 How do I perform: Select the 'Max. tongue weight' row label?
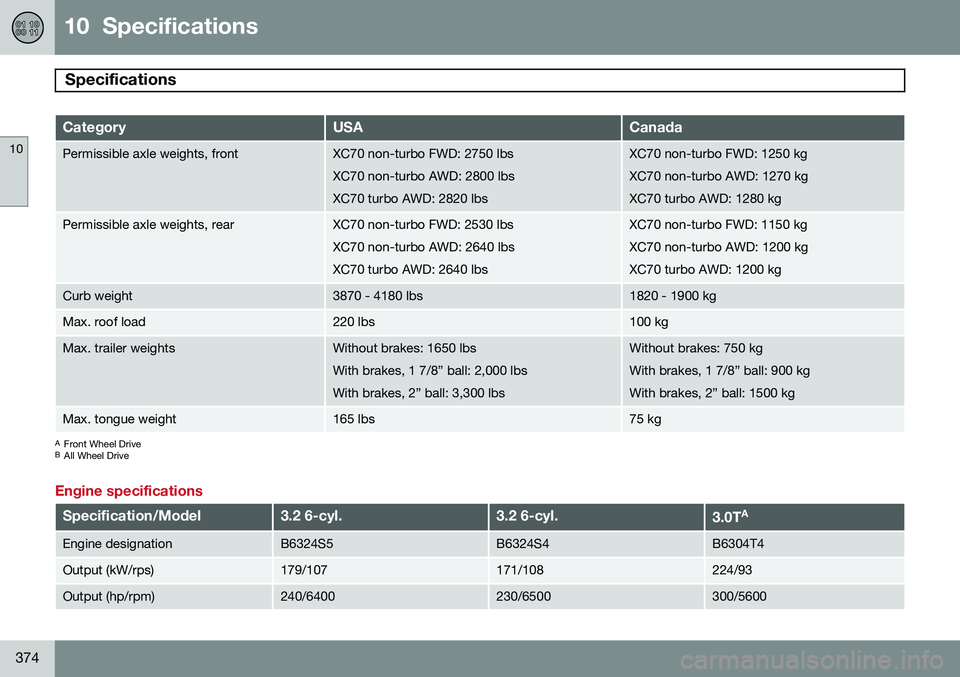click(x=119, y=419)
